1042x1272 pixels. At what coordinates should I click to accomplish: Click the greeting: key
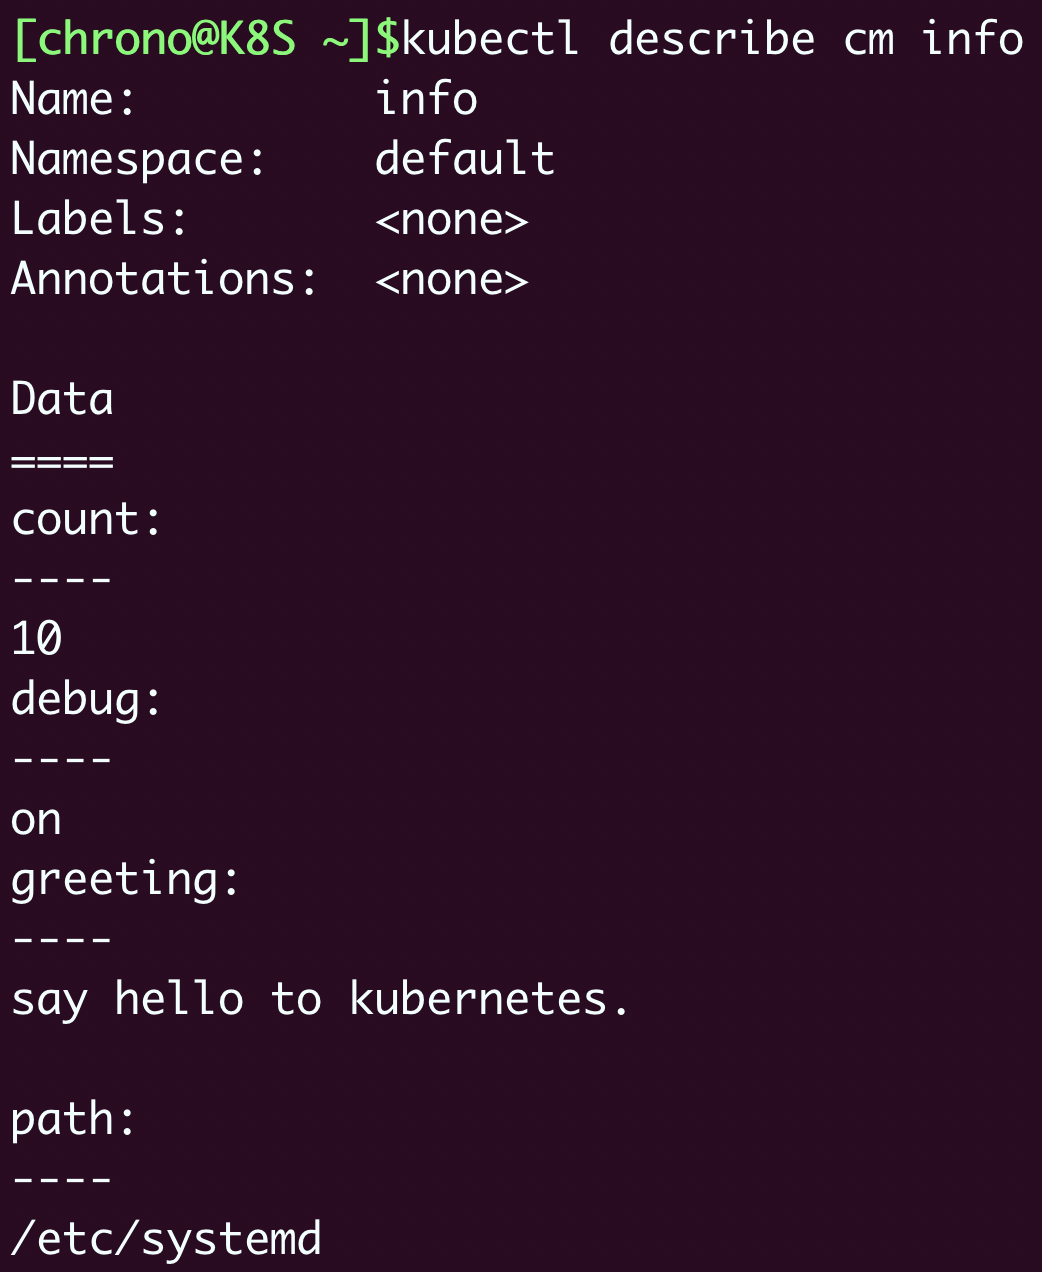click(125, 880)
